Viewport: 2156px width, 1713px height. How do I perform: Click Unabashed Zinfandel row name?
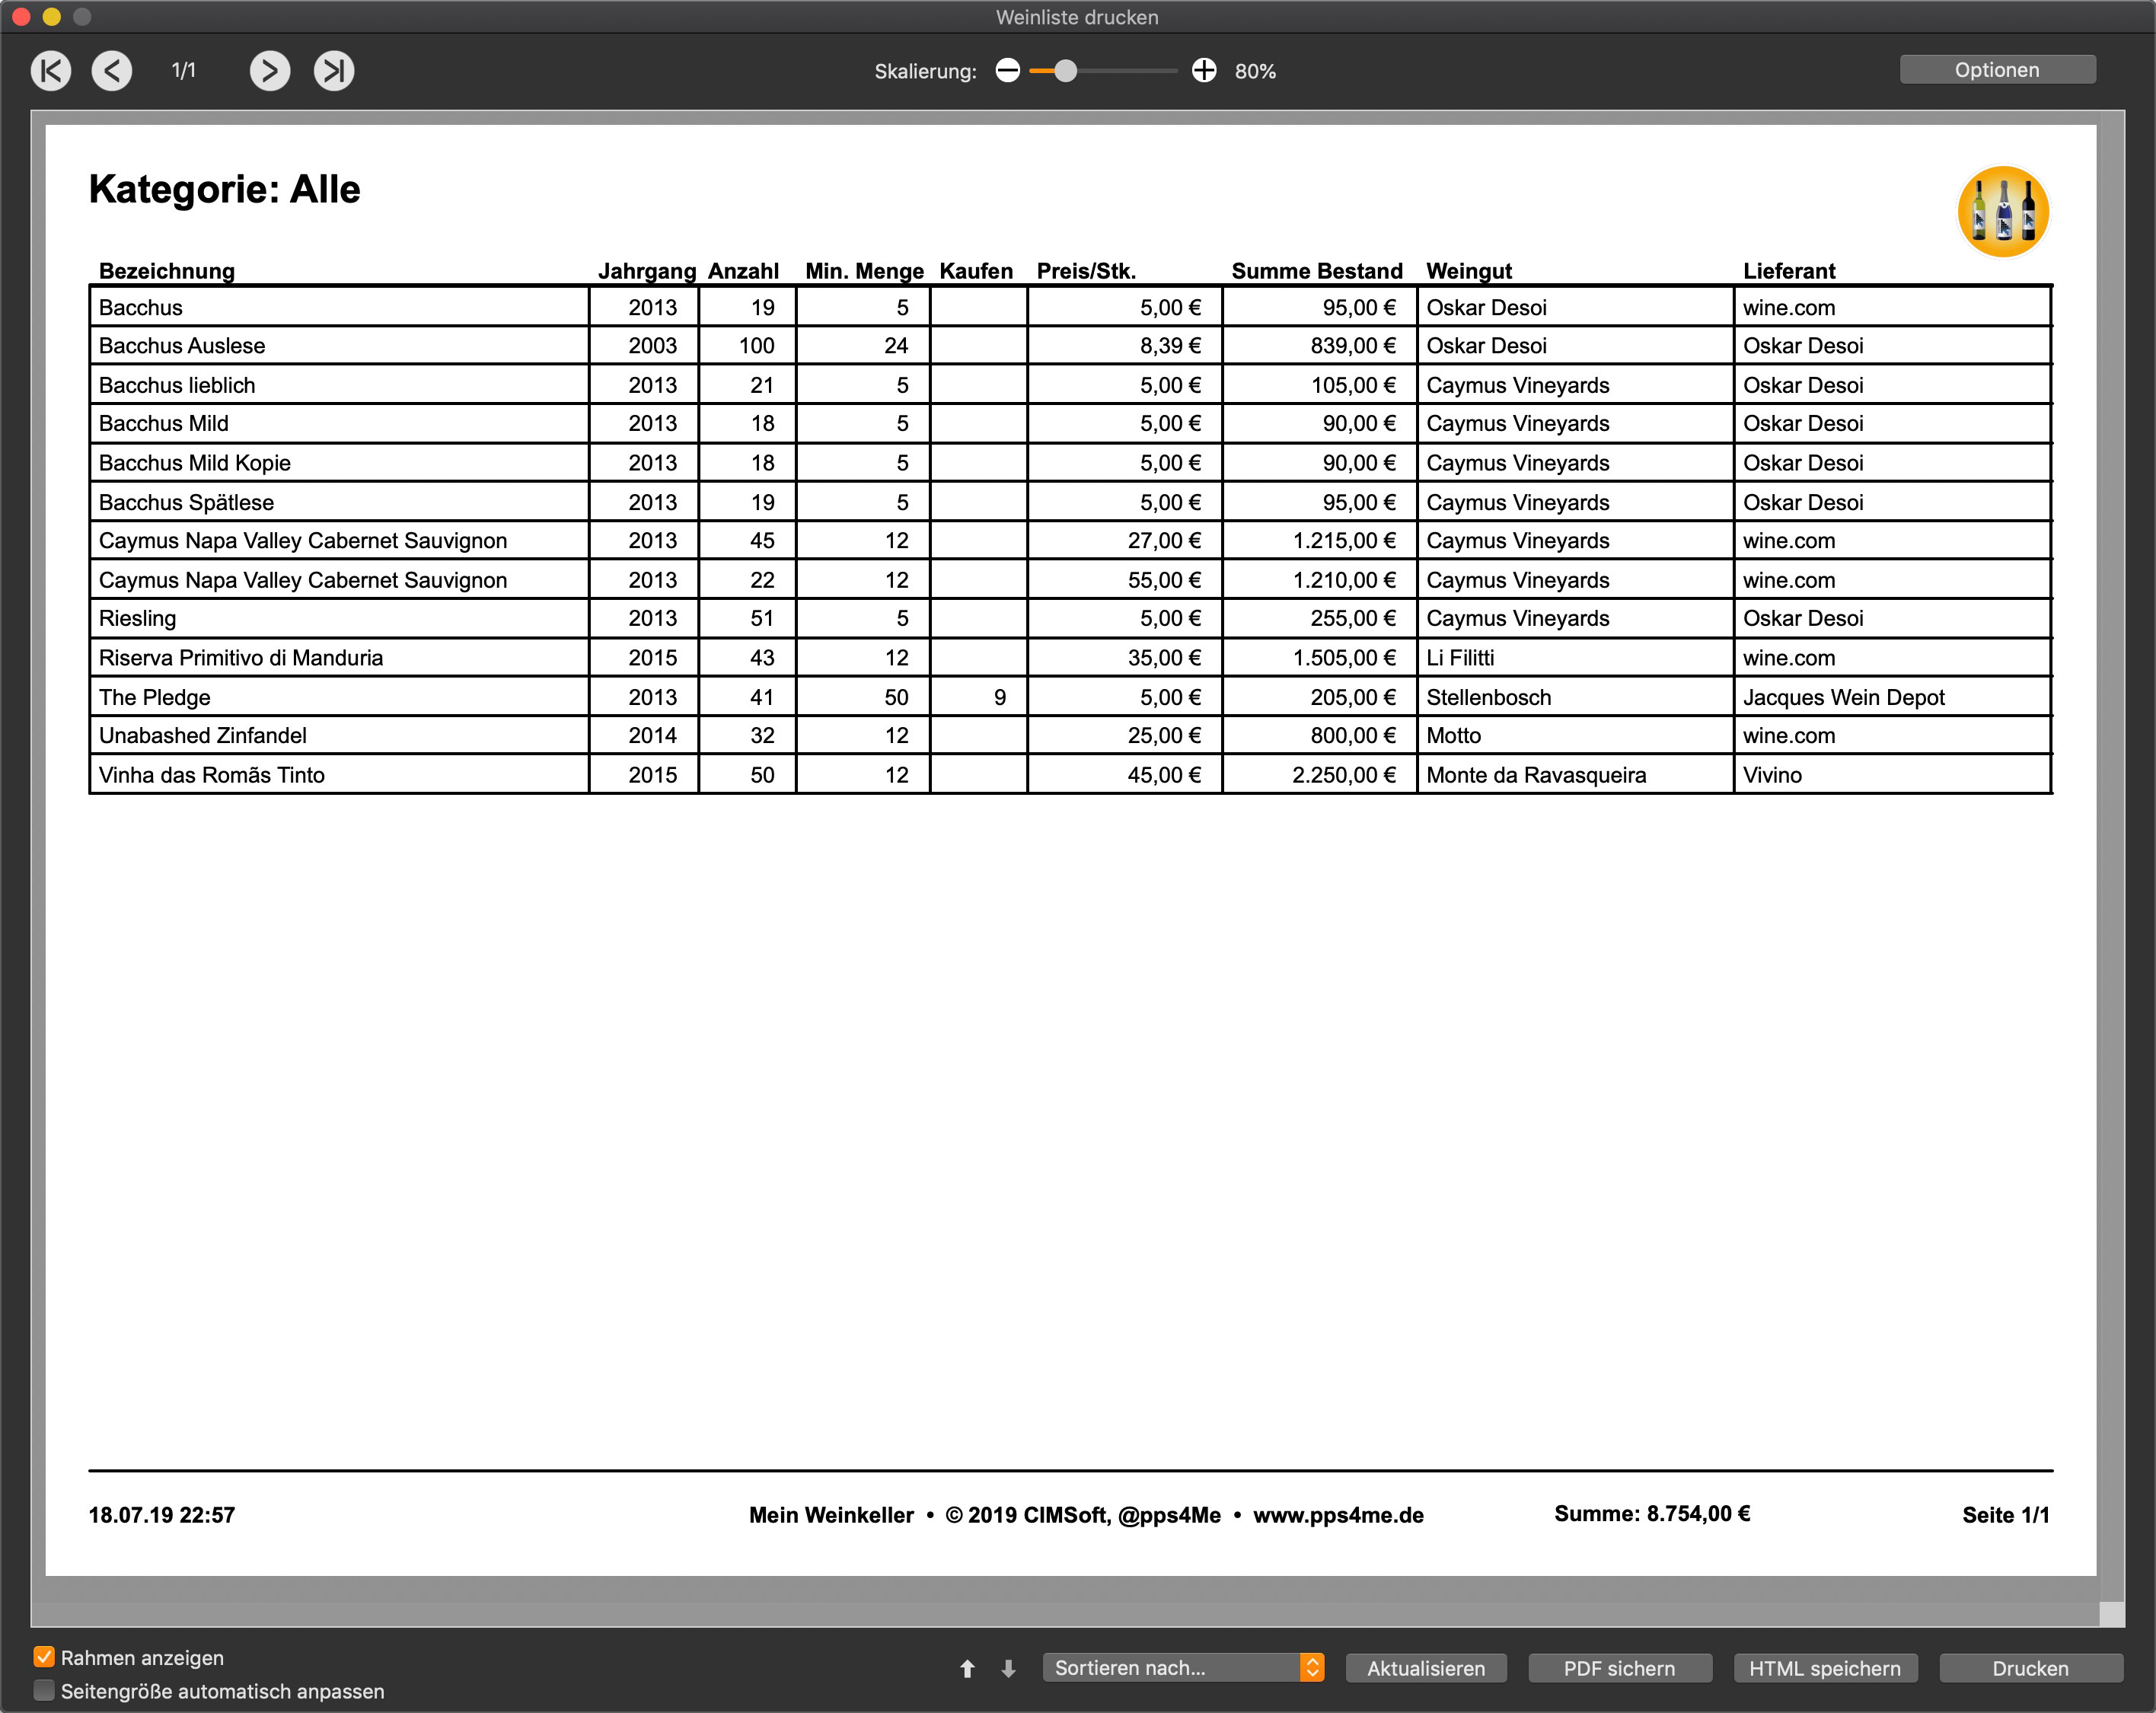click(203, 736)
